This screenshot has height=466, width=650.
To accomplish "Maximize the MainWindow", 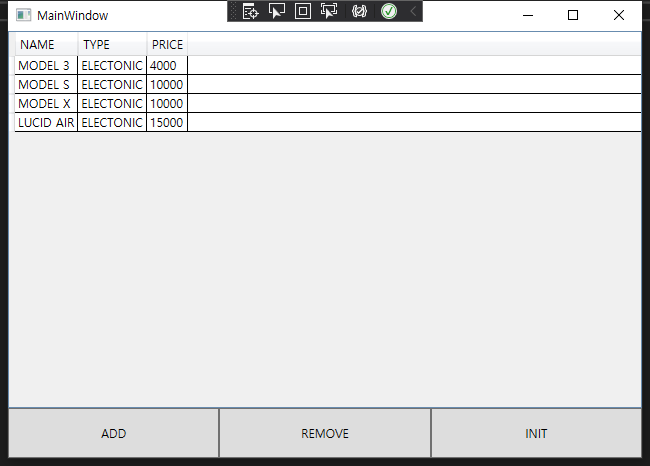I will 573,15.
